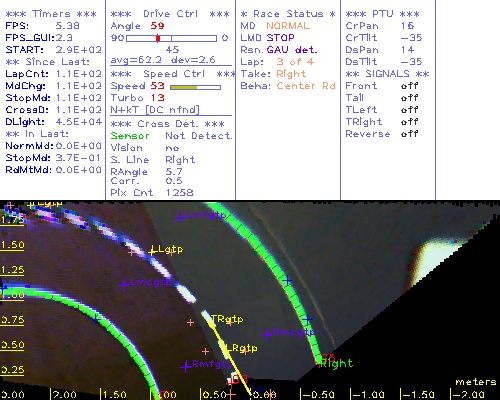Click the NORMAL mode value
The height and width of the screenshot is (400, 500).
click(x=288, y=26)
